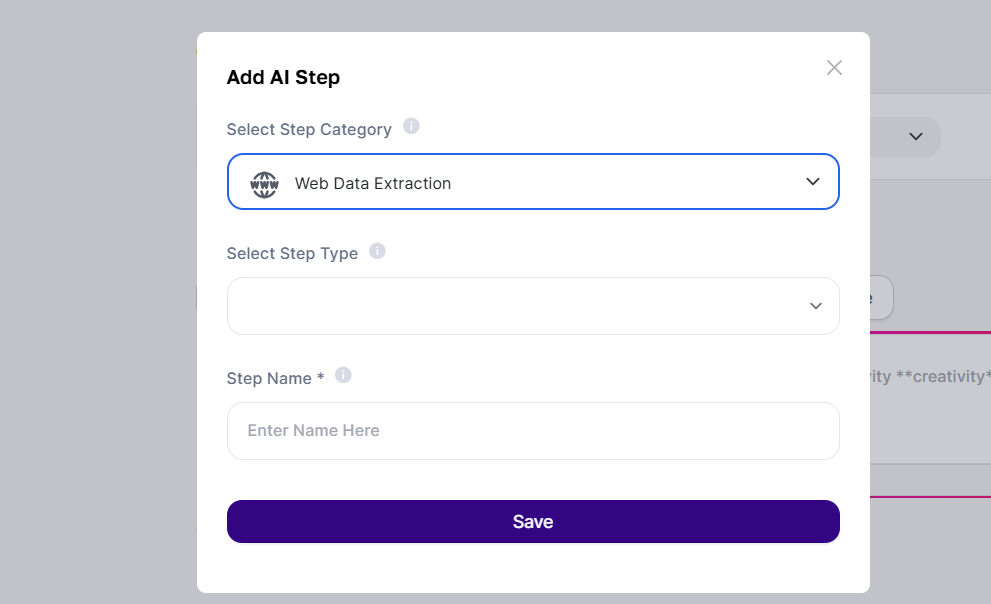
Task: Click info icon beside Select Step Category
Action: pyautogui.click(x=411, y=127)
